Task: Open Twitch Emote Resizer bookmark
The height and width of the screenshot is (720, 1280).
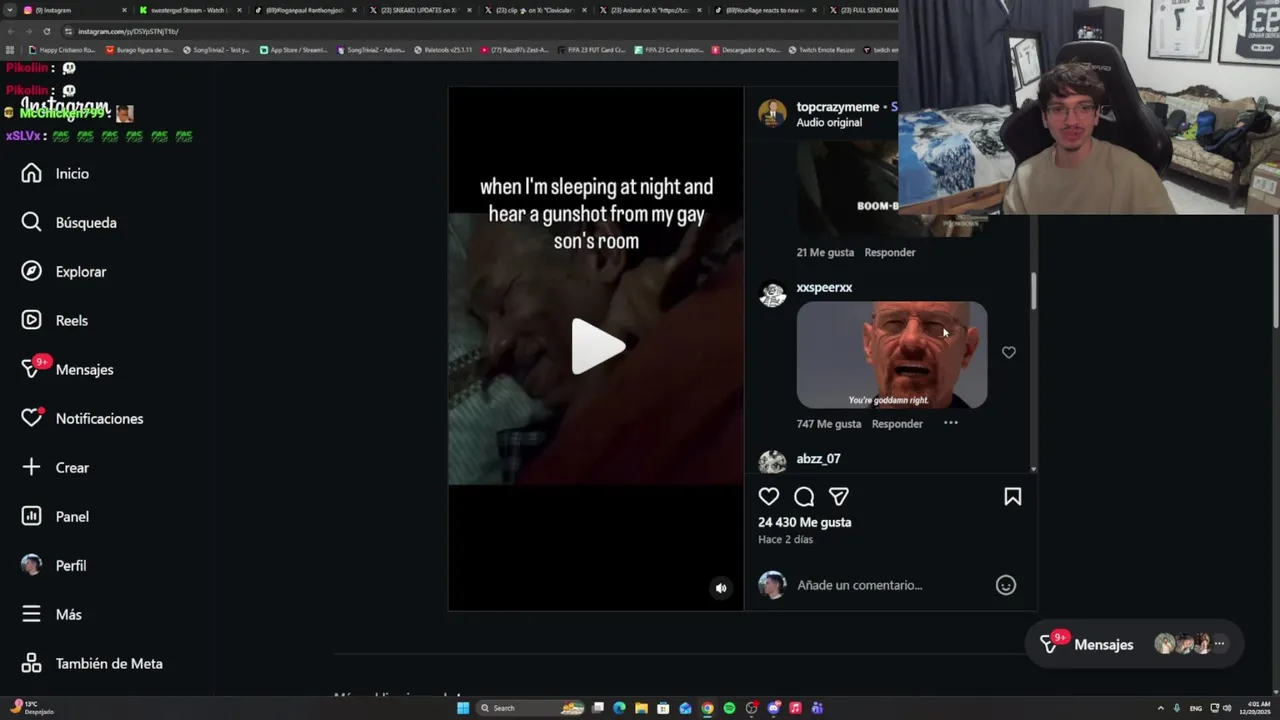Action: point(821,50)
